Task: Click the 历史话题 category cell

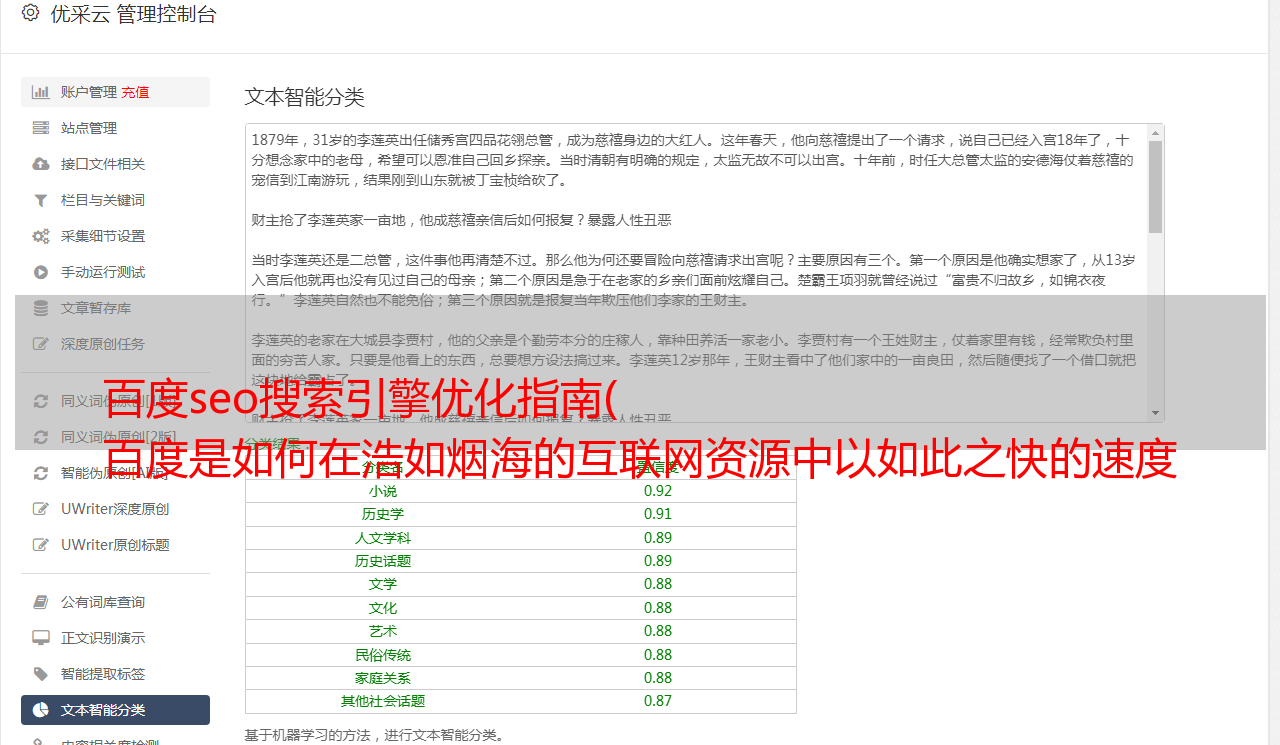Action: (383, 561)
